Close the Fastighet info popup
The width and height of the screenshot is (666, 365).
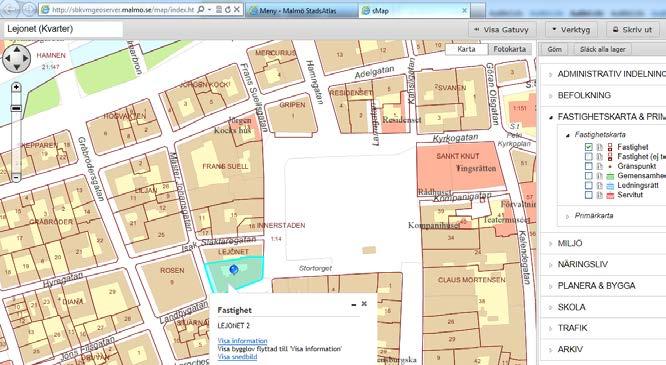click(x=364, y=304)
